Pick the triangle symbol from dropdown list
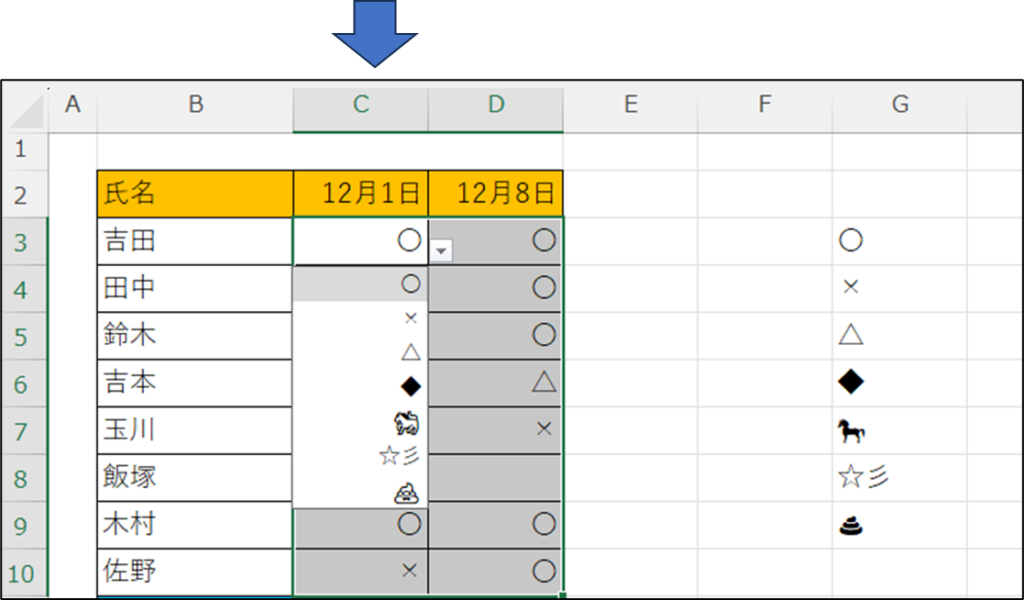 click(x=360, y=353)
